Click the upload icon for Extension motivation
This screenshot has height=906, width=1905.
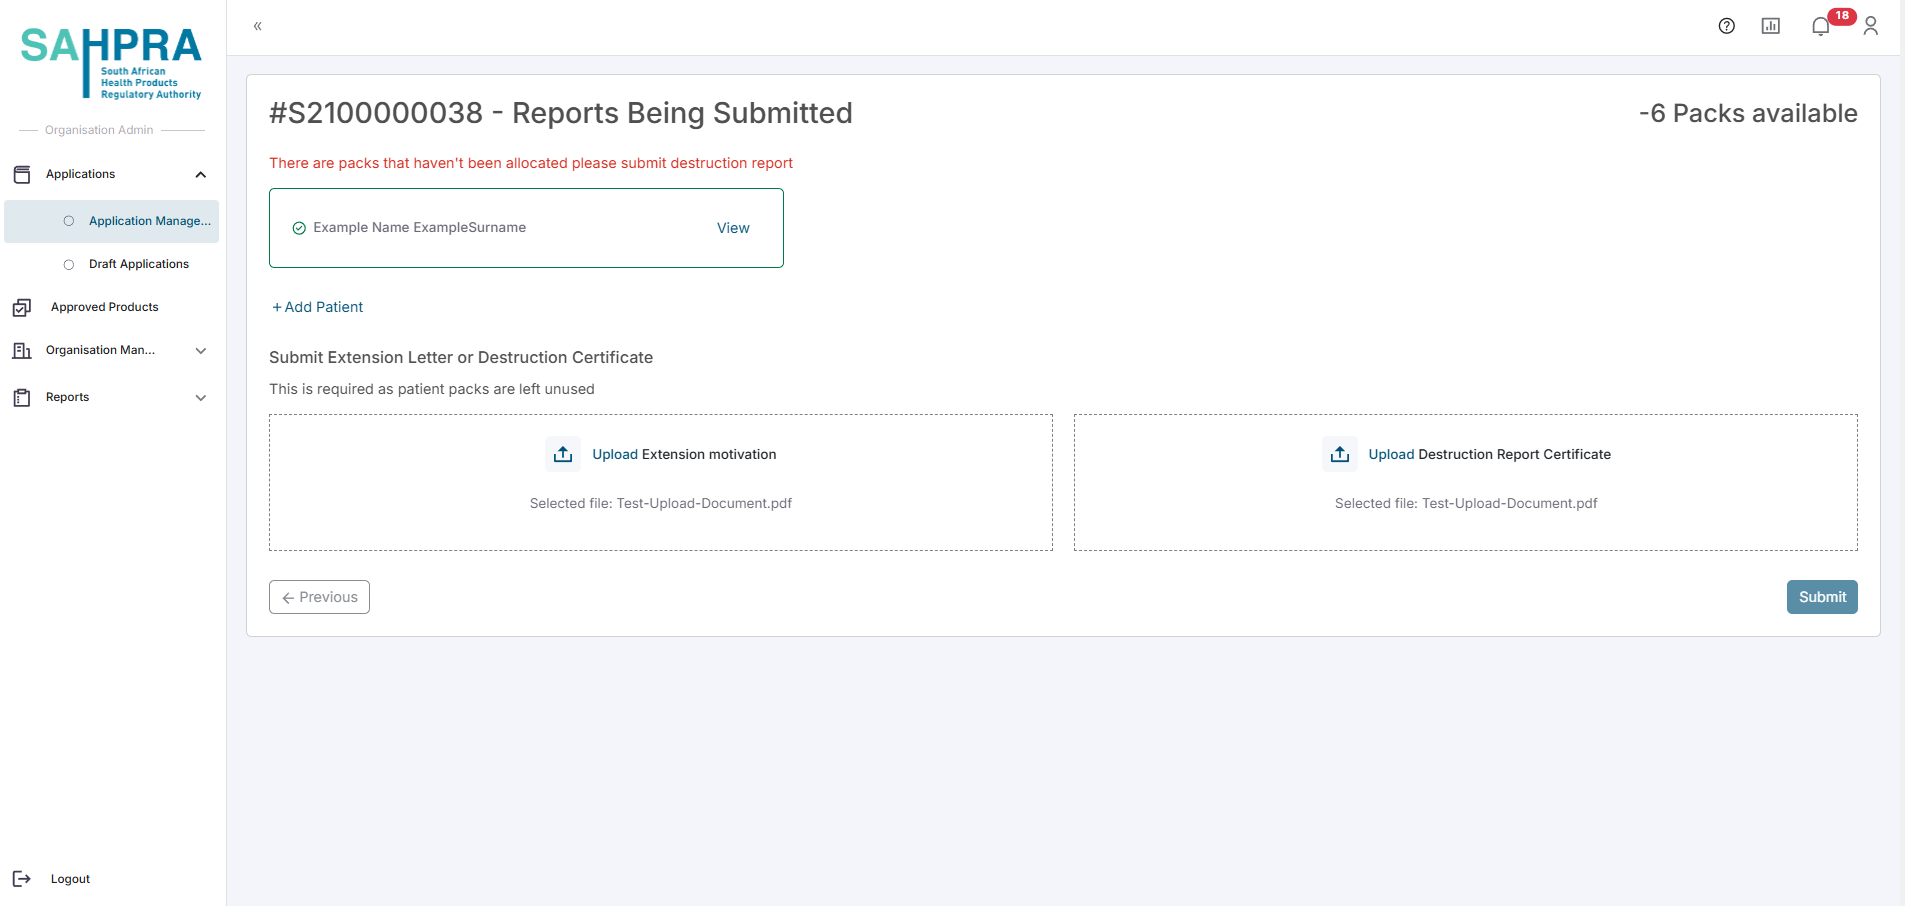coord(563,454)
